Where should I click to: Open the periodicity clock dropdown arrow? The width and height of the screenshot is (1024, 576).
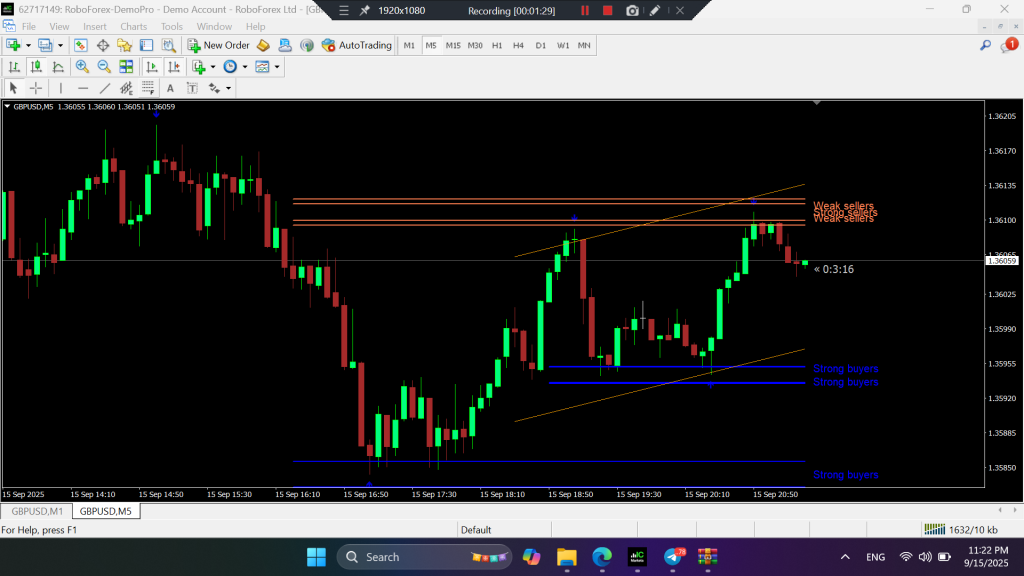pos(245,67)
